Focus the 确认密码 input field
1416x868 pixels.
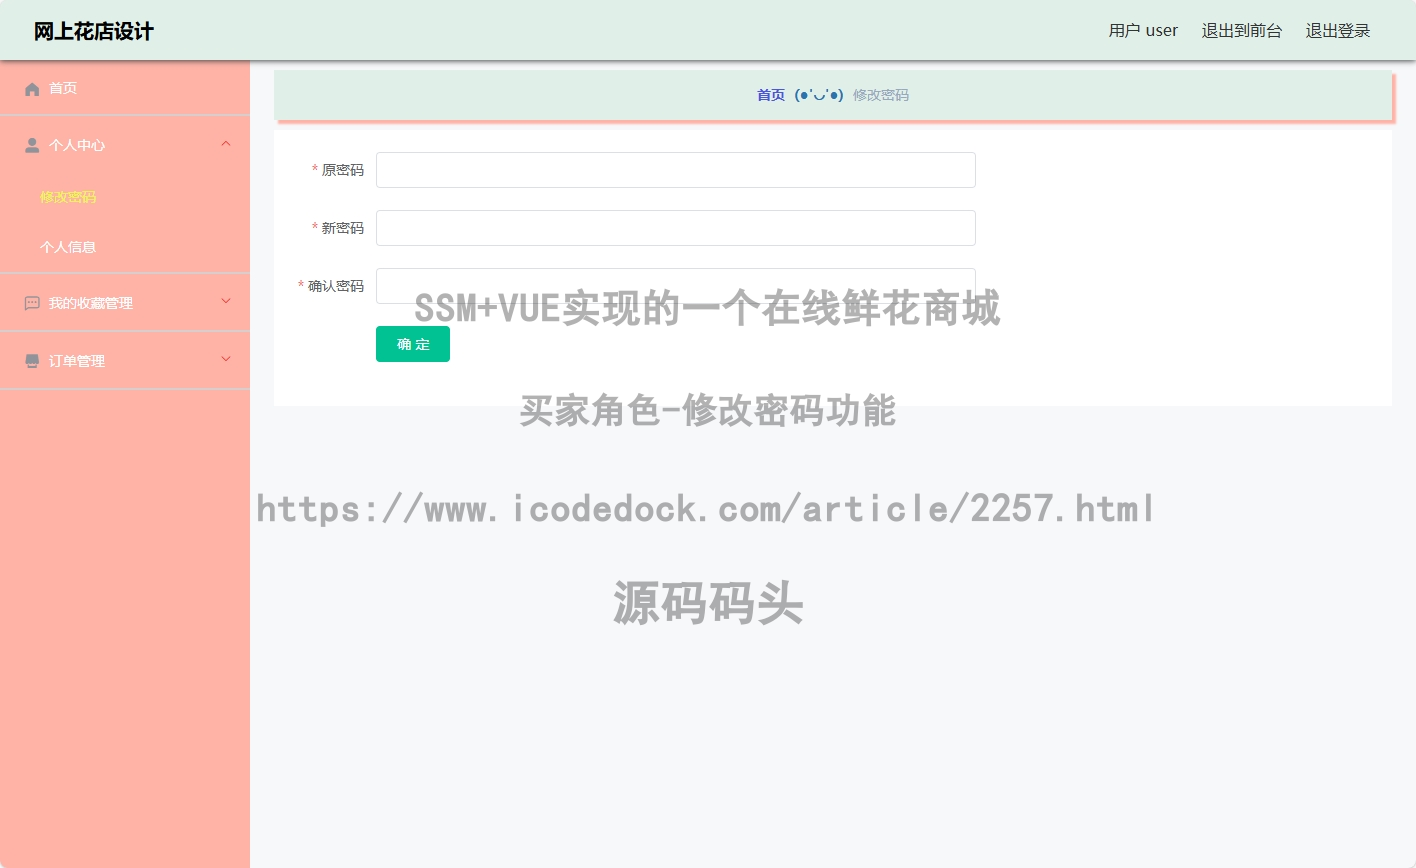coord(676,286)
